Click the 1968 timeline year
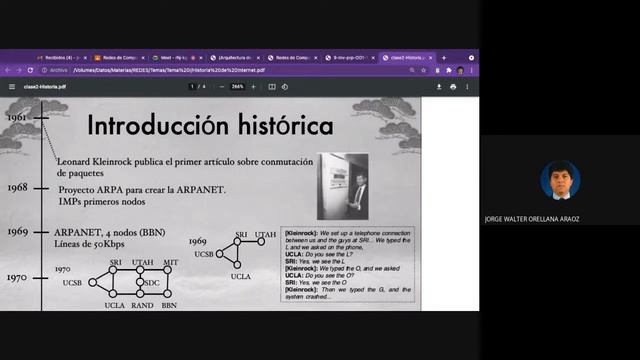 pyautogui.click(x=18, y=188)
